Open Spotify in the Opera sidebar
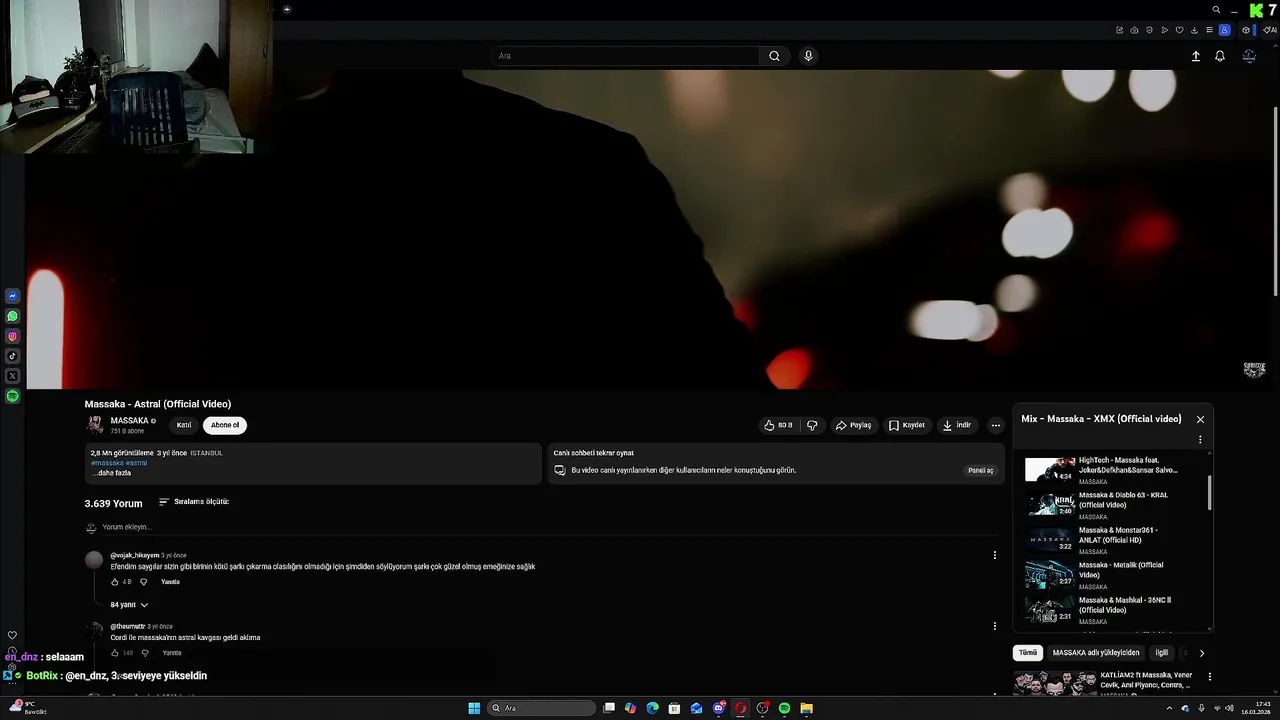Screen dimensions: 1280x720 (13, 396)
